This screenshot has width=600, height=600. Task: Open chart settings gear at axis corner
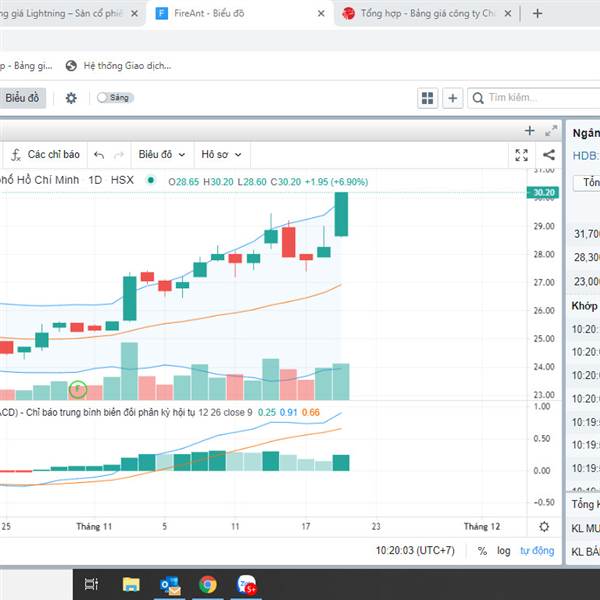point(544,527)
